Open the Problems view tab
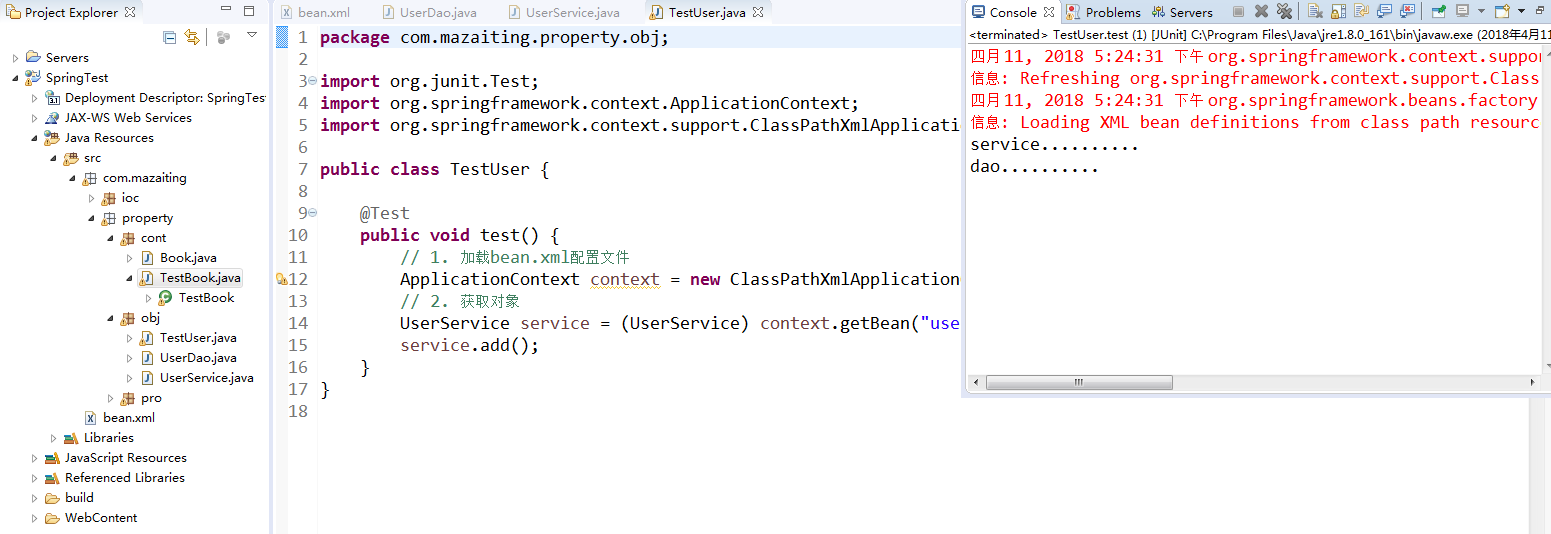The height and width of the screenshot is (534, 1551). 1104,12
